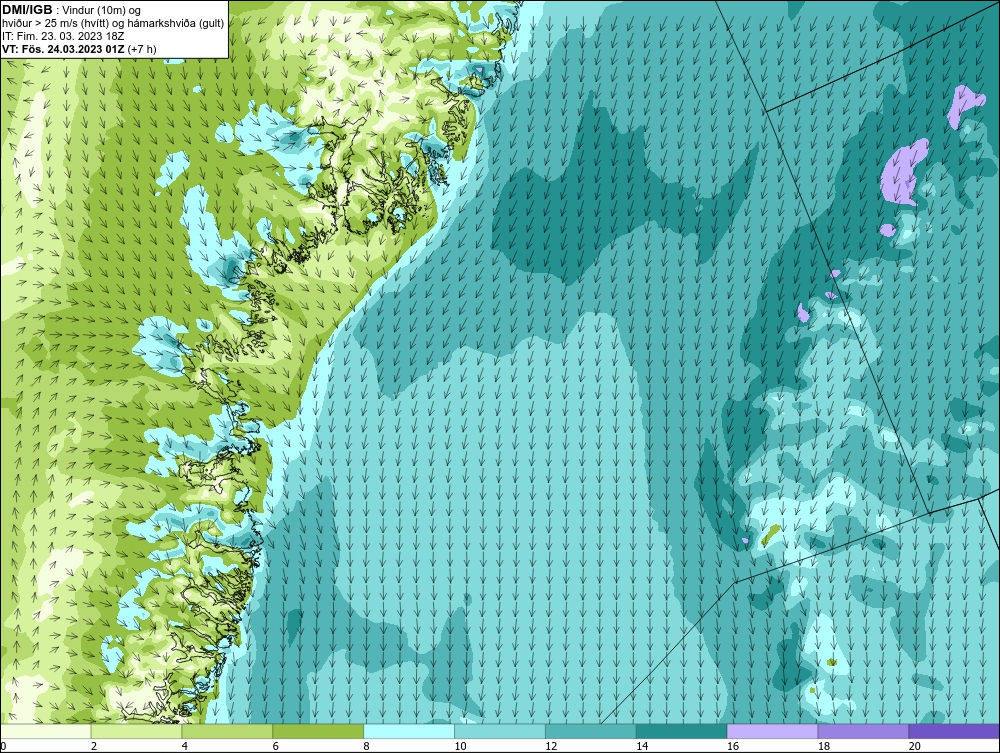The width and height of the screenshot is (1000, 753).
Task: Click the 'Vindur (10m) og' text
Action: pos(102,11)
